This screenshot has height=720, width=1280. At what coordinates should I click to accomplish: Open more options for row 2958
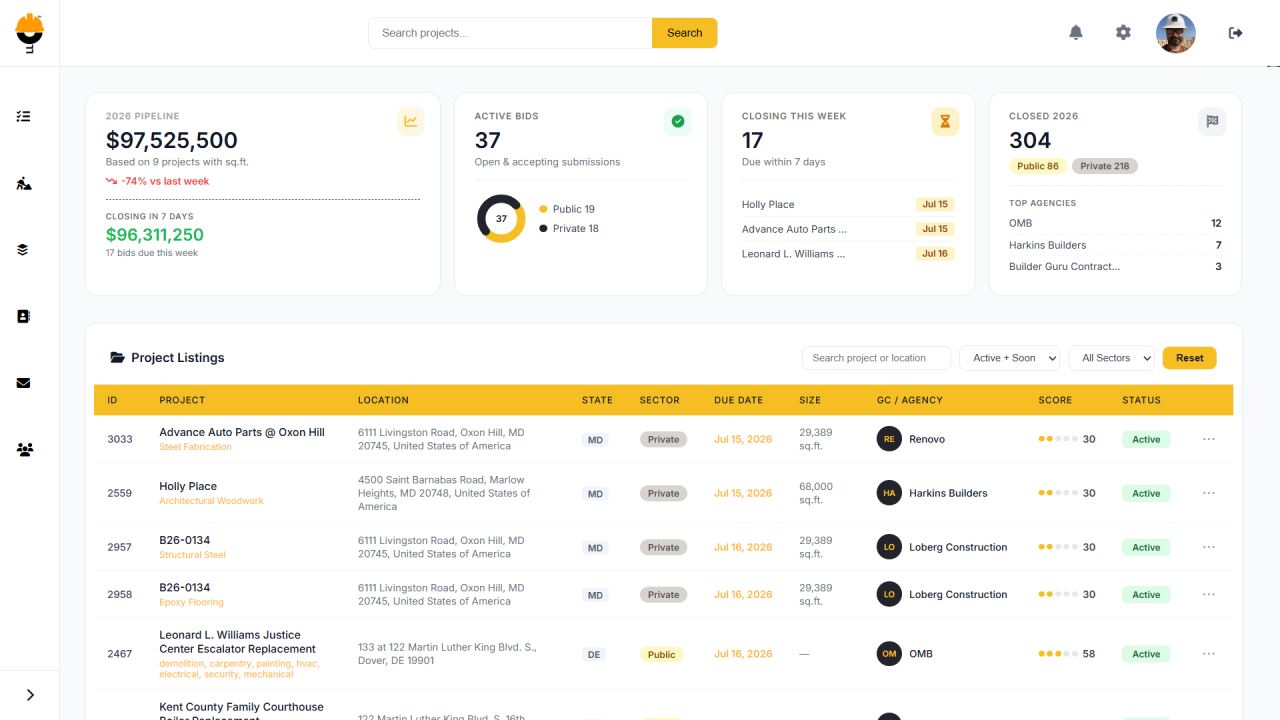point(1209,594)
